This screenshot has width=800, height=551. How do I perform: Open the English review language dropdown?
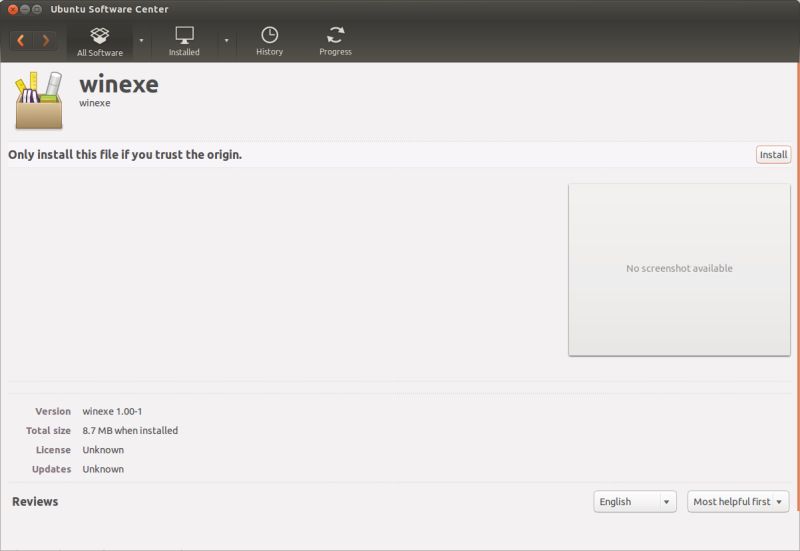[x=635, y=502]
